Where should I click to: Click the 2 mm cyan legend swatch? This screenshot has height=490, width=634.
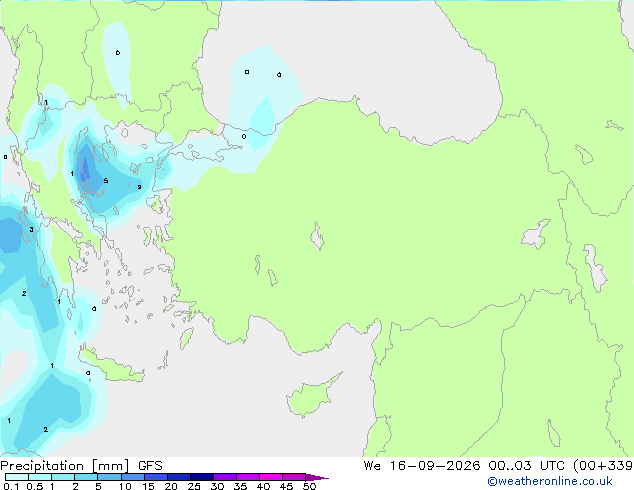(x=87, y=477)
